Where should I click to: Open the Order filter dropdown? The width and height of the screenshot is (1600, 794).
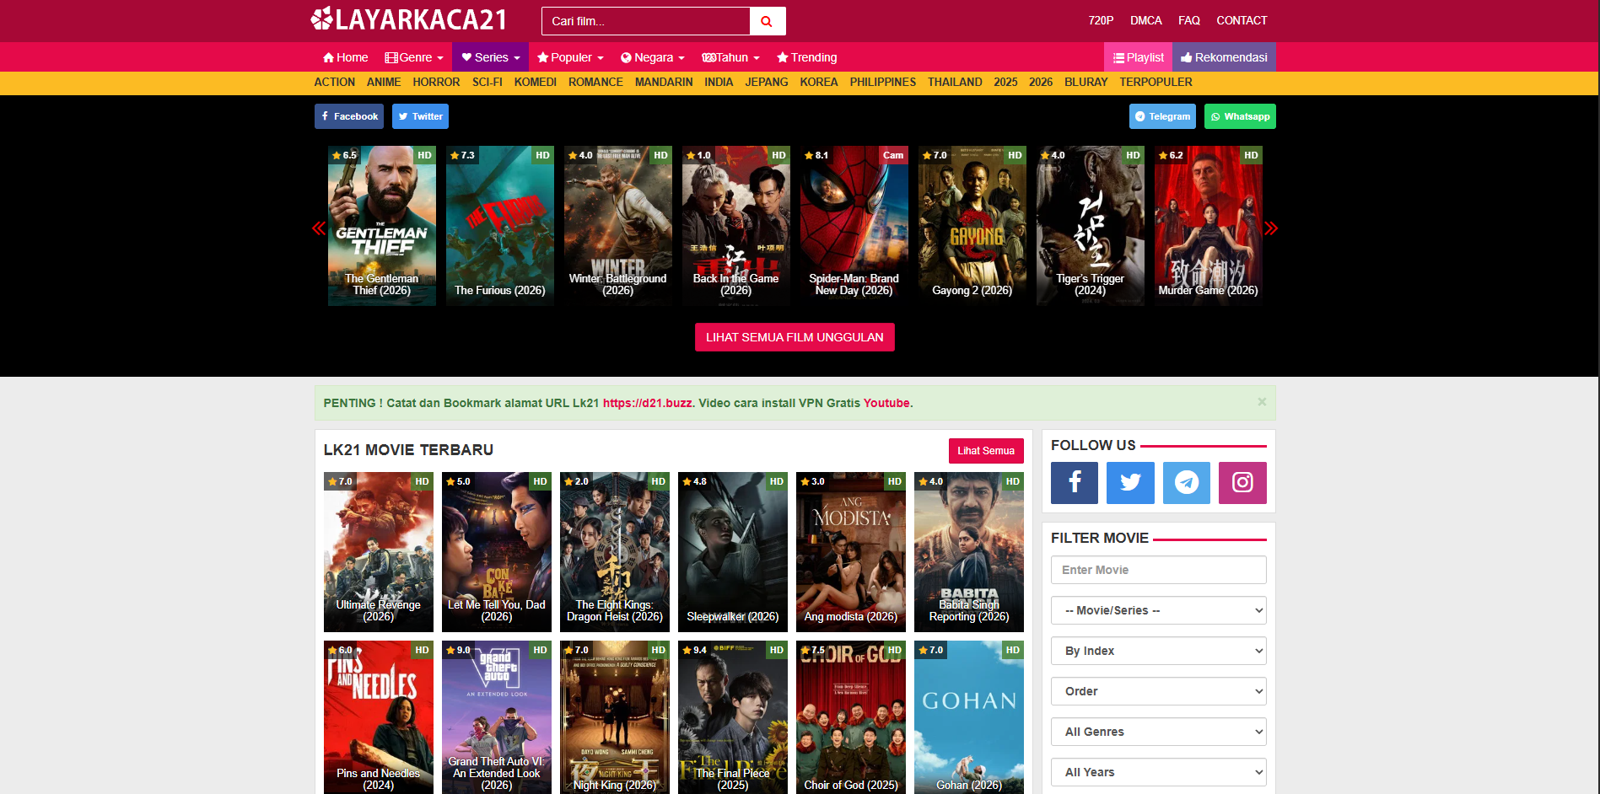pos(1159,691)
